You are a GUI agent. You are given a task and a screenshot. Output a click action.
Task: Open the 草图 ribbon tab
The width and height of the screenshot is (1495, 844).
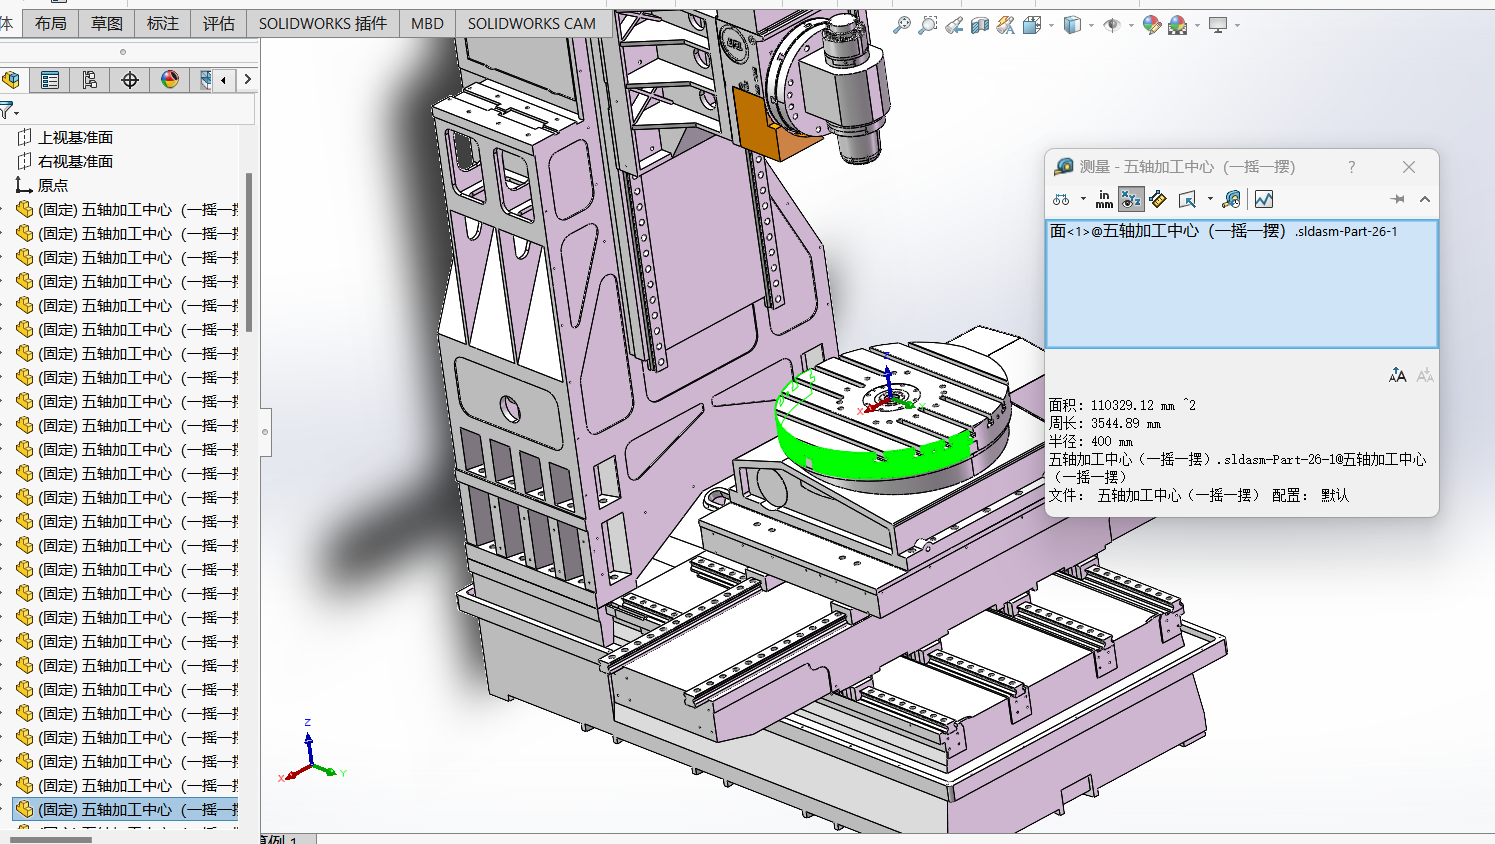coord(107,23)
